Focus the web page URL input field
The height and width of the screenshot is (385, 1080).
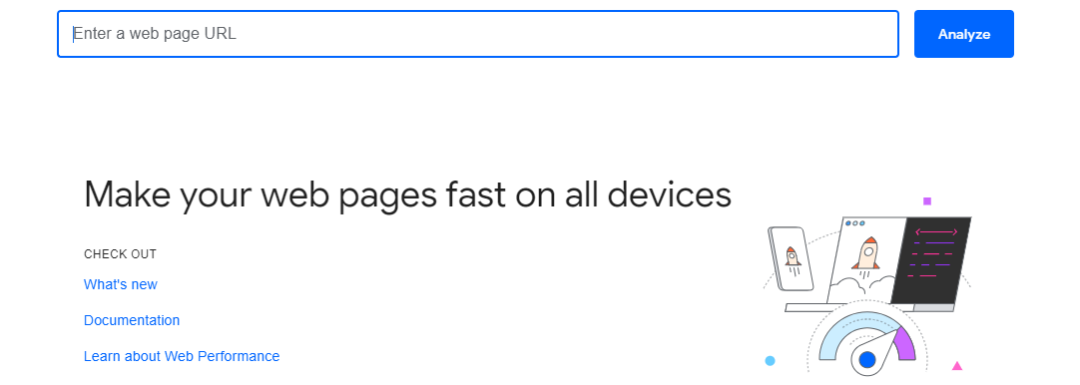(x=478, y=34)
